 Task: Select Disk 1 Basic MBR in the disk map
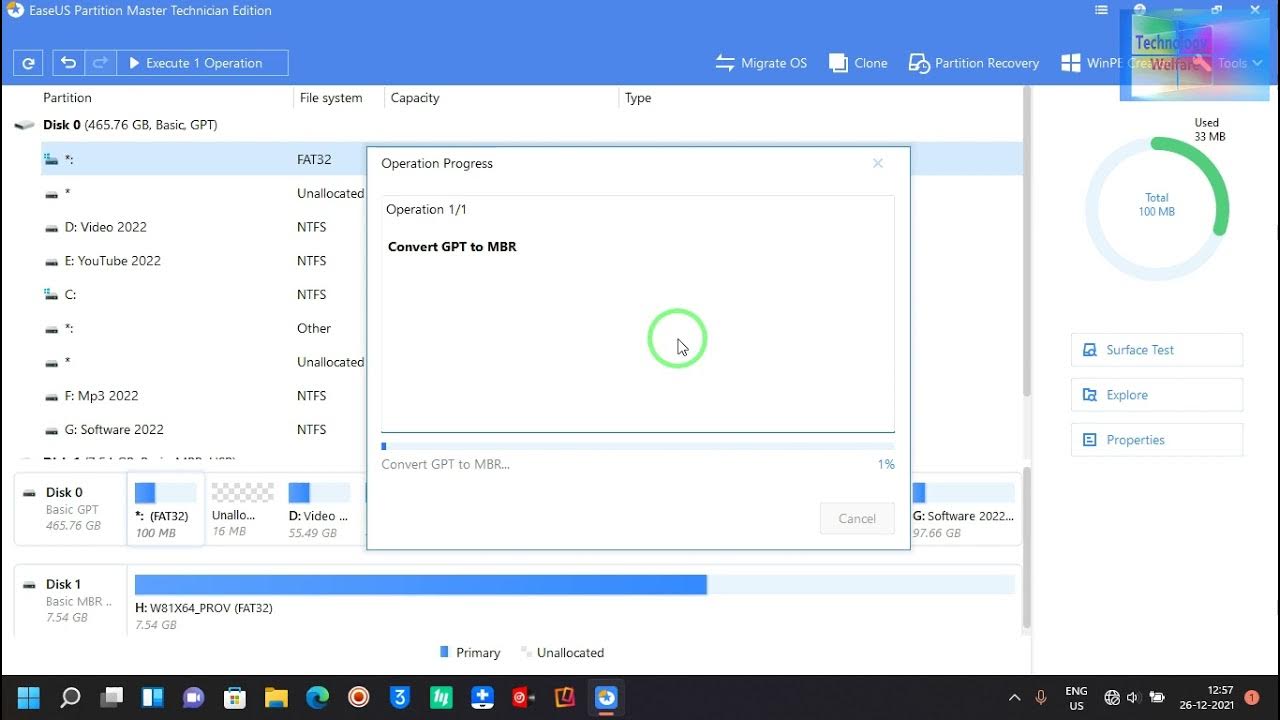(71, 600)
